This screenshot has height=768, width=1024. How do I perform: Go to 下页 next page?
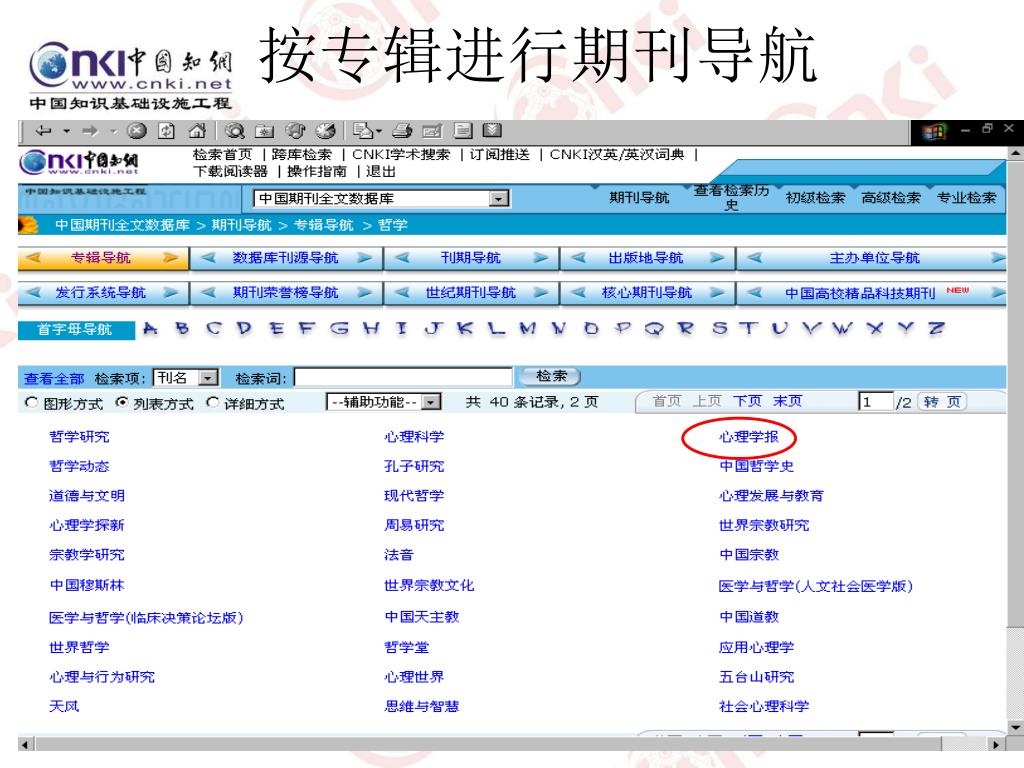[747, 401]
